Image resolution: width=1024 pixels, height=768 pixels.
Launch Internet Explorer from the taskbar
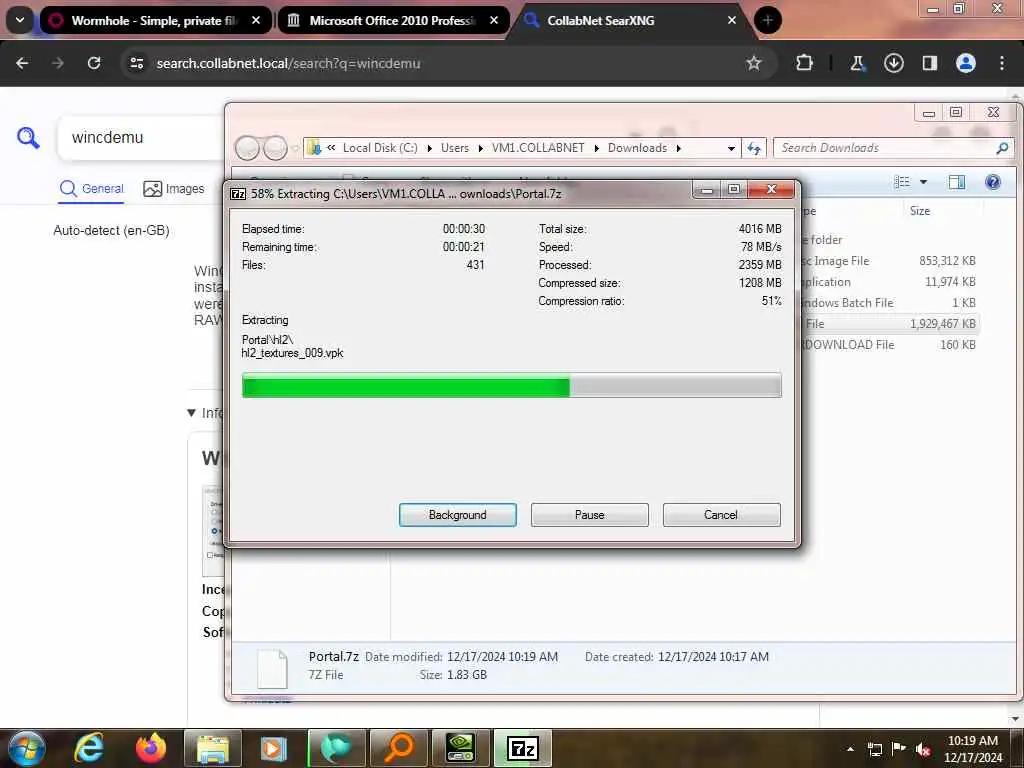[x=89, y=748]
